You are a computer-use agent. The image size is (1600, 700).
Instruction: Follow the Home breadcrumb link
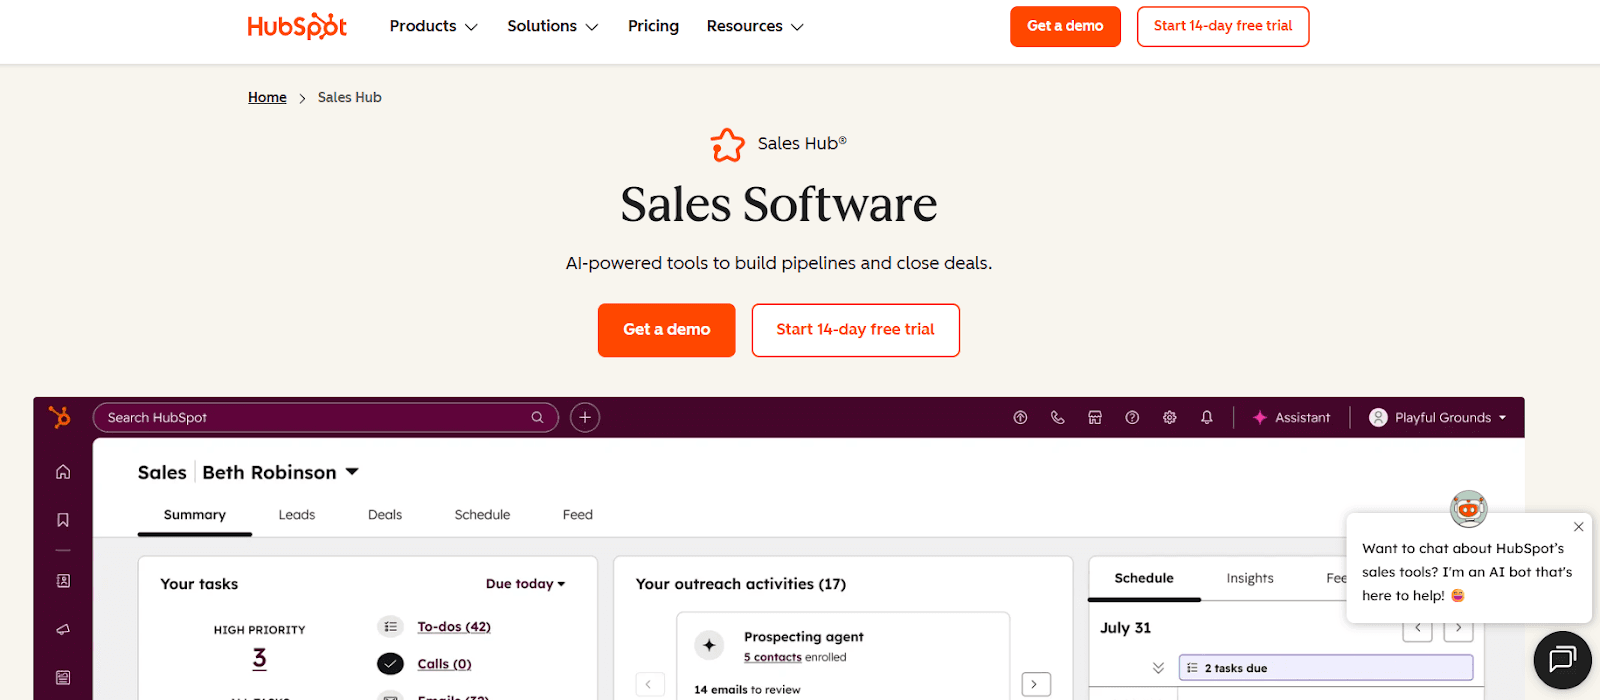click(x=267, y=97)
